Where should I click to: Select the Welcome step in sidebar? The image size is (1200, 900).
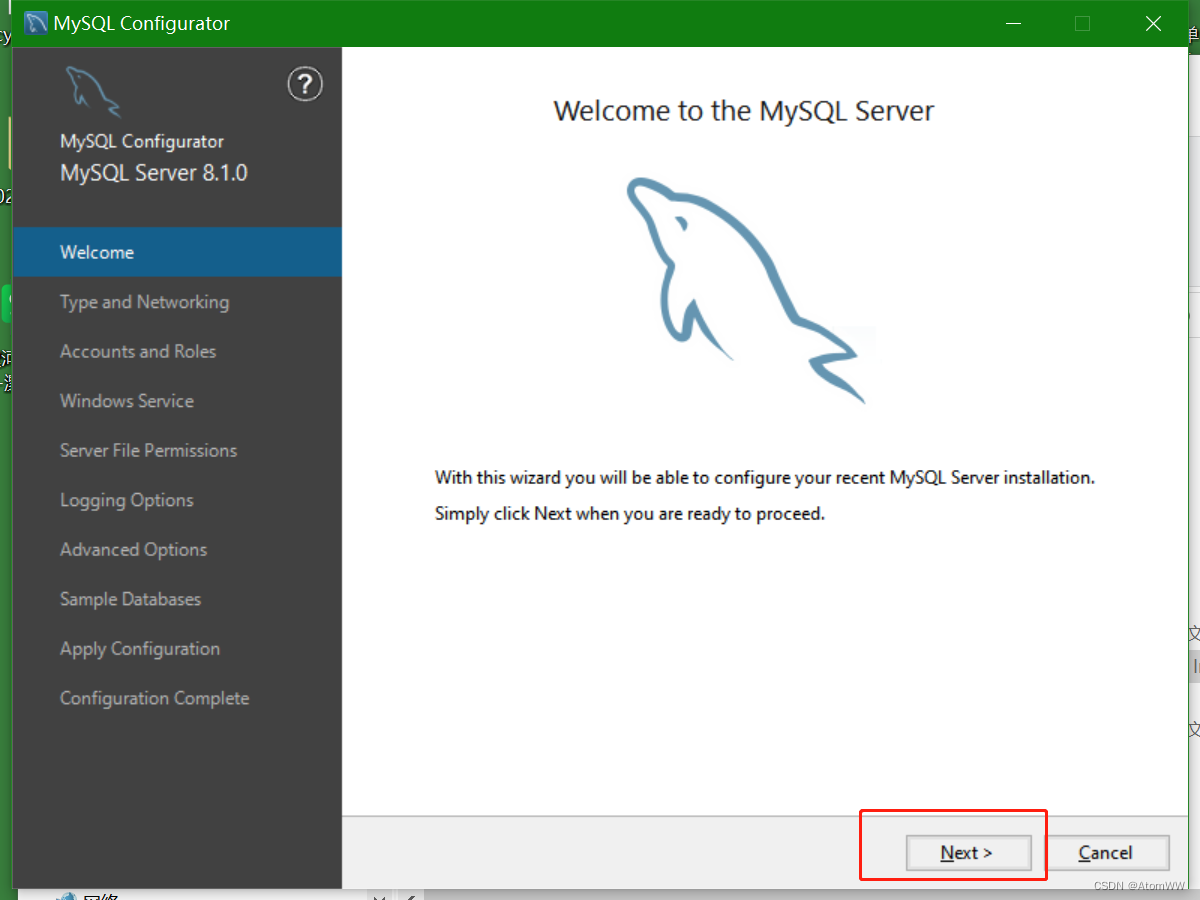click(x=177, y=252)
